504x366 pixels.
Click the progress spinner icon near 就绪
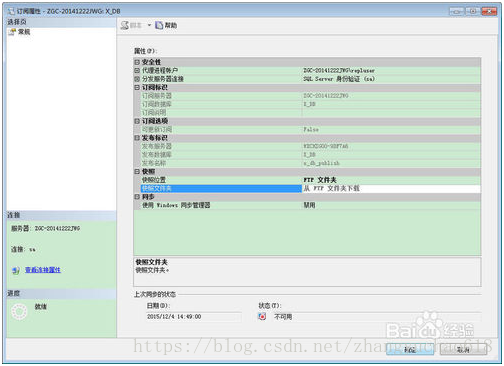click(19, 312)
